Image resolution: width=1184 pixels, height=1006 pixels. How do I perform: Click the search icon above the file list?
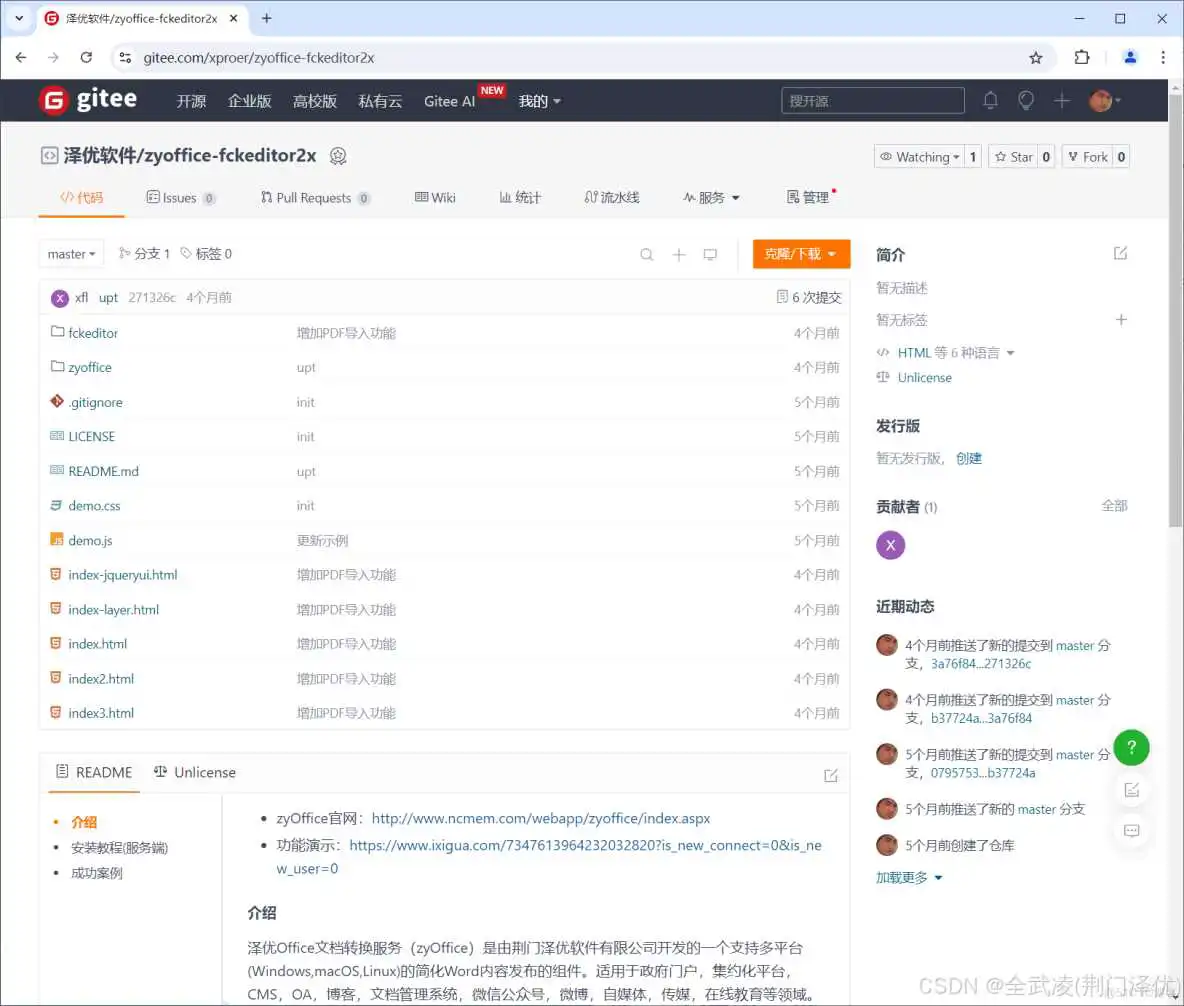(647, 254)
